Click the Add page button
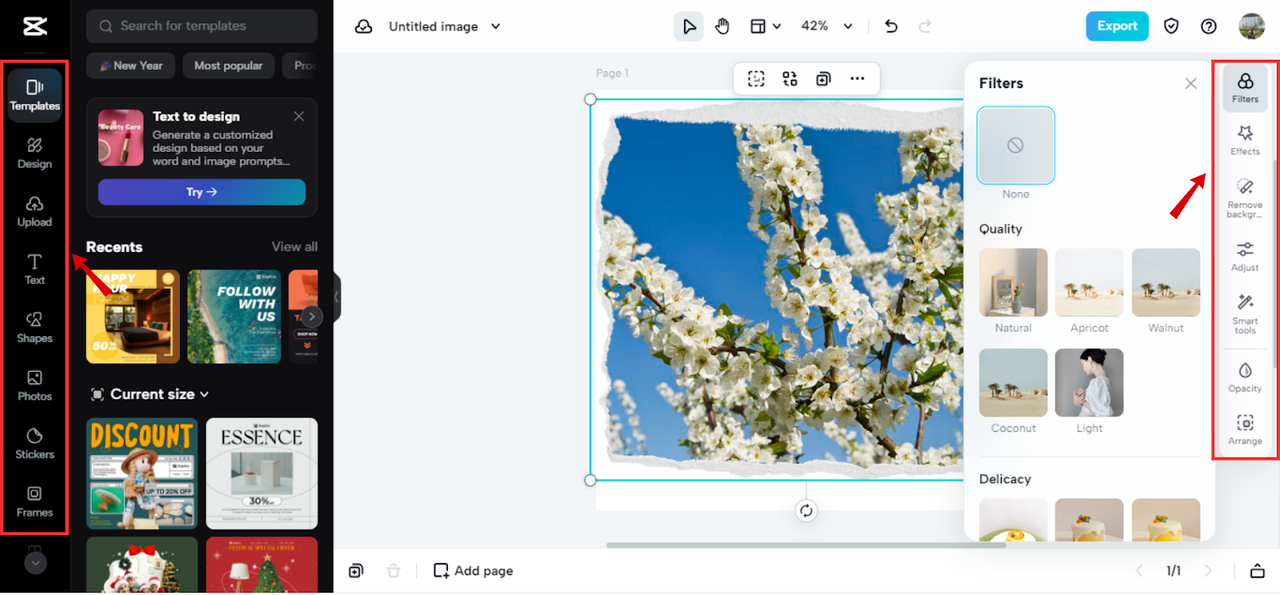Screen dimensions: 1280x595 [473, 571]
